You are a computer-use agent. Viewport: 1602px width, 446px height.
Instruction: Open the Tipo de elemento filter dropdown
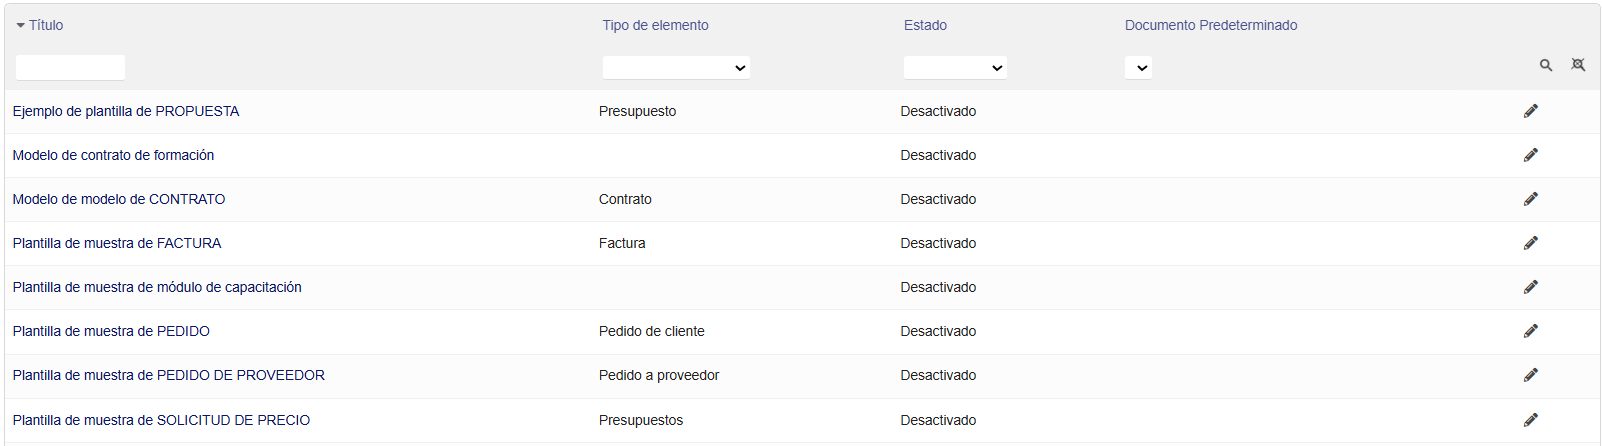pos(676,67)
